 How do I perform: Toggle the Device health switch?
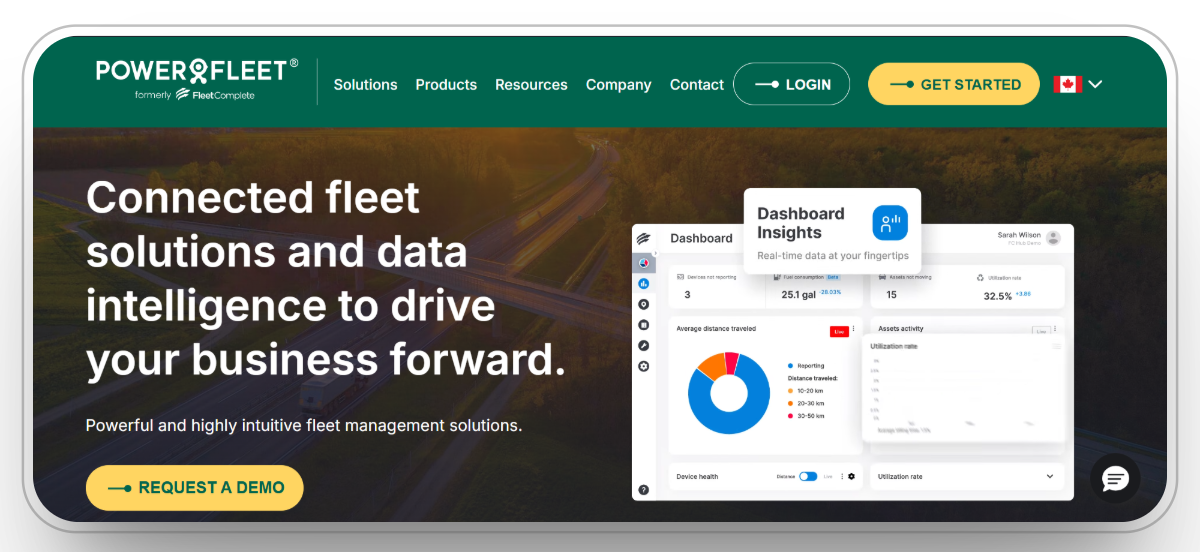pyautogui.click(x=808, y=477)
